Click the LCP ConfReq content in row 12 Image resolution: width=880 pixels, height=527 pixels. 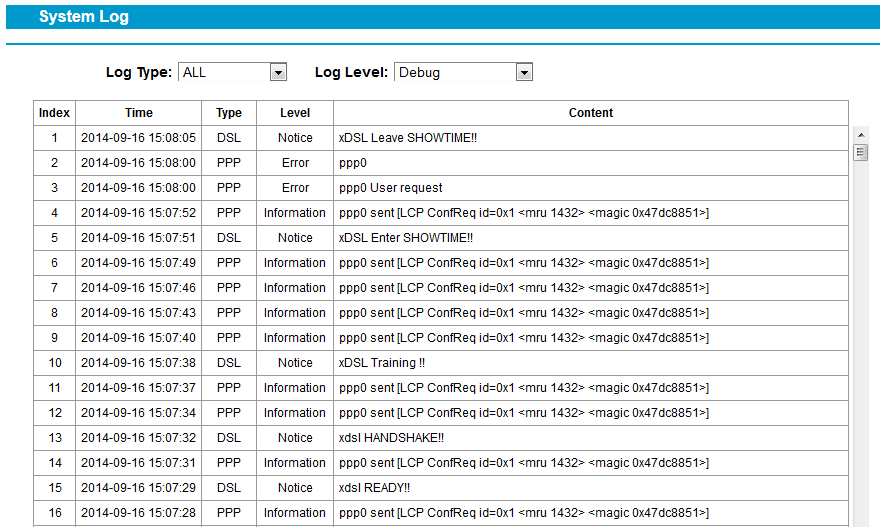pyautogui.click(x=524, y=413)
